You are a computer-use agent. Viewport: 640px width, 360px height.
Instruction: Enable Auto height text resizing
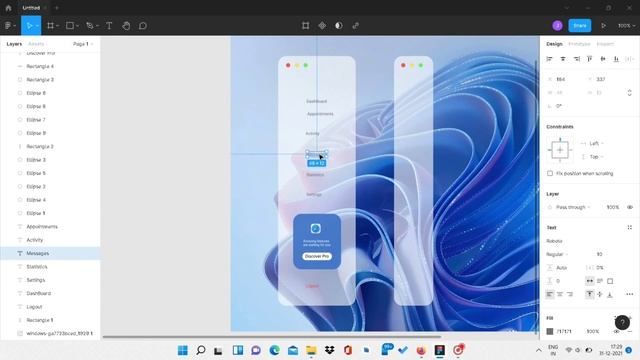[600, 281]
